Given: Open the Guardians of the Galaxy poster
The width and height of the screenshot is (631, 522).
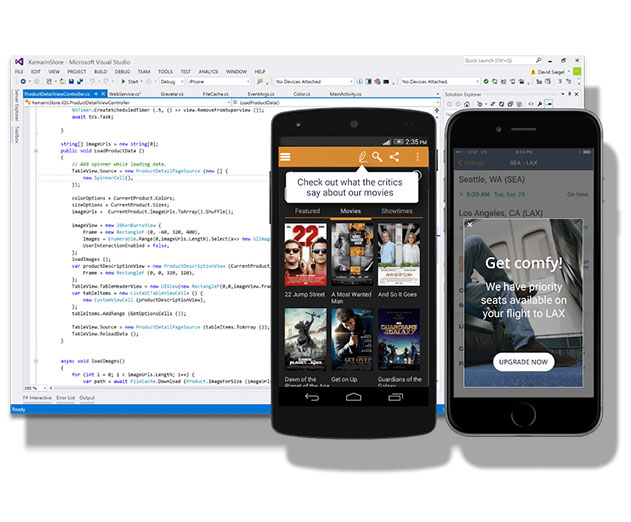Looking at the screenshot, I should click(x=399, y=339).
